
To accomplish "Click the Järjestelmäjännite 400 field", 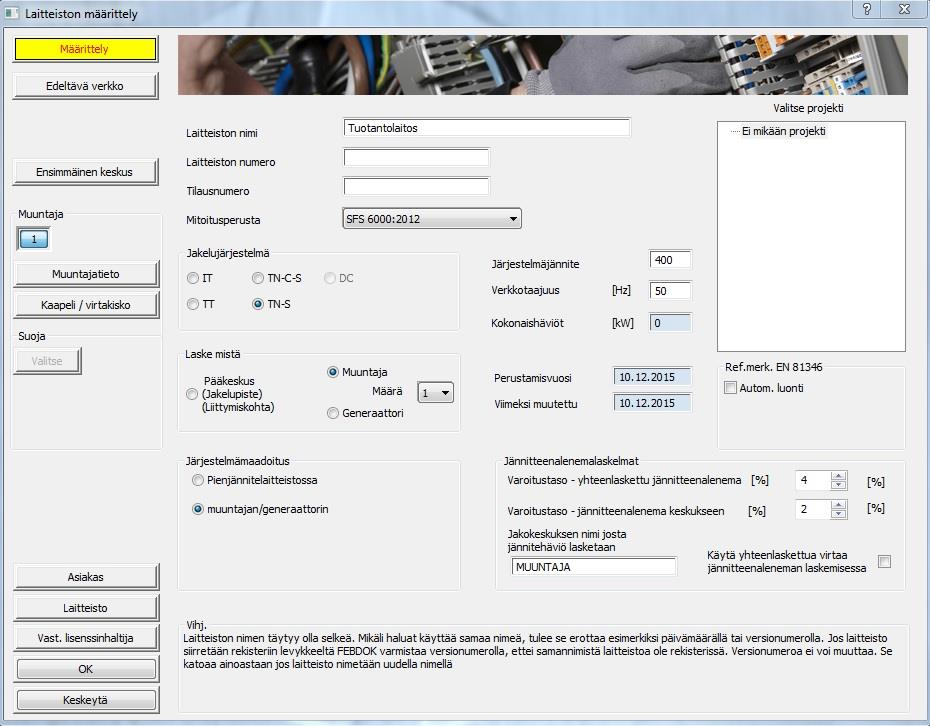I will click(671, 260).
